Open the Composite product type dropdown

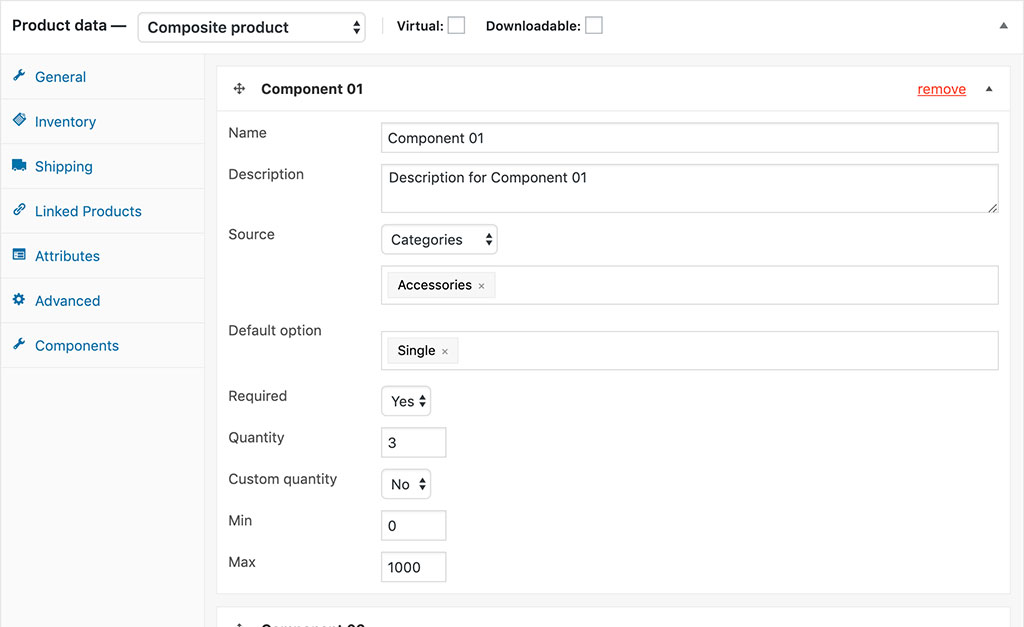click(x=251, y=27)
